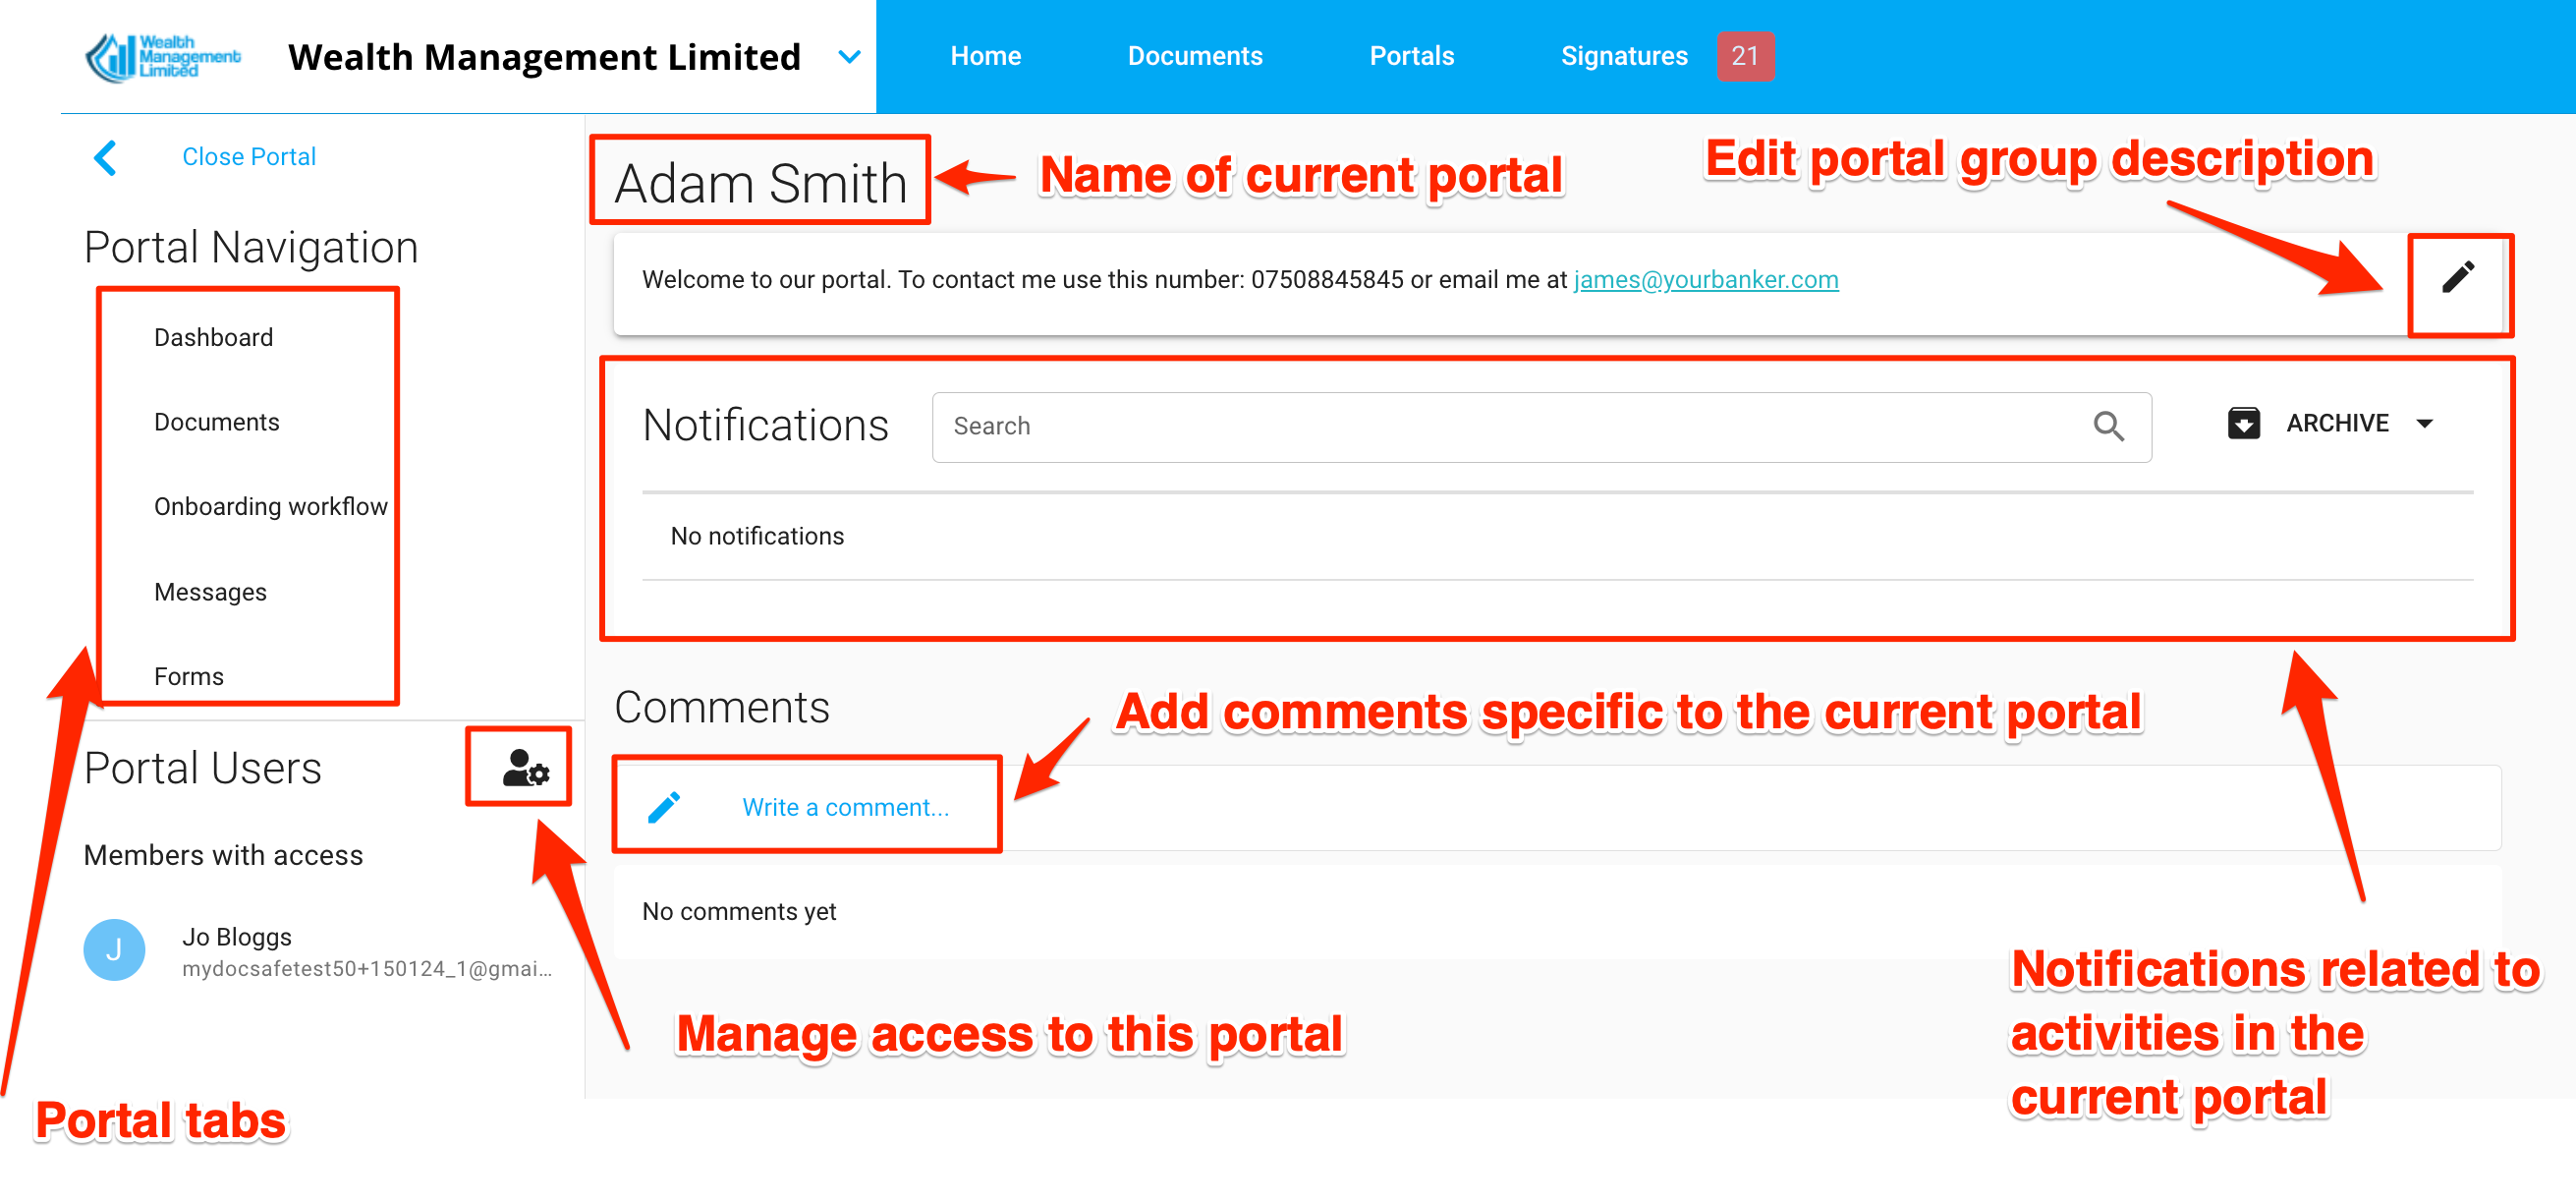The height and width of the screenshot is (1203, 2576).
Task: Open Messages in portal navigation
Action: (210, 592)
